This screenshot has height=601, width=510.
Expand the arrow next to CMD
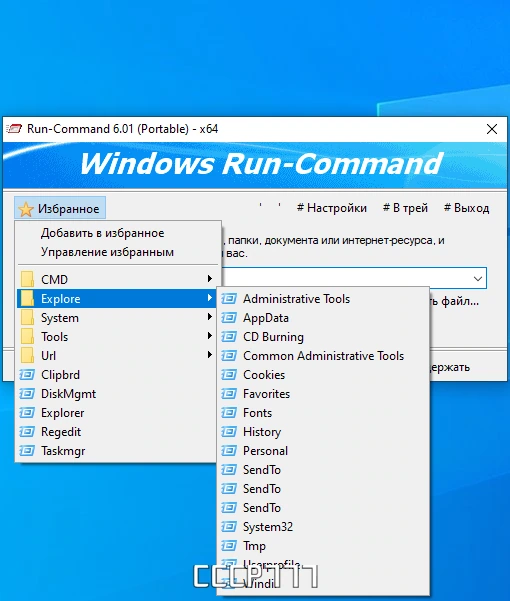209,279
